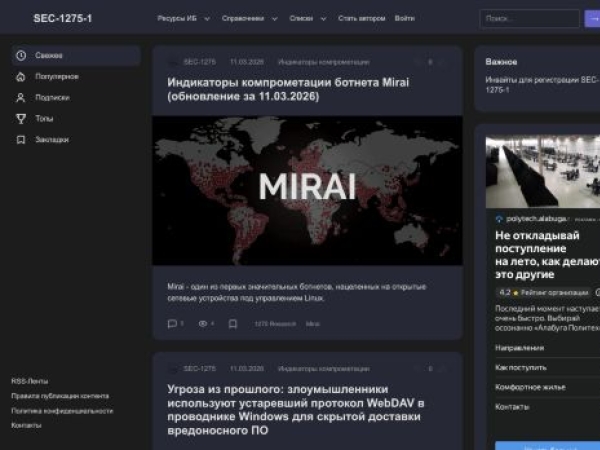600x450 pixels.
Task: Expand the Ресурсы ИБ dropdown menu
Action: click(x=183, y=18)
